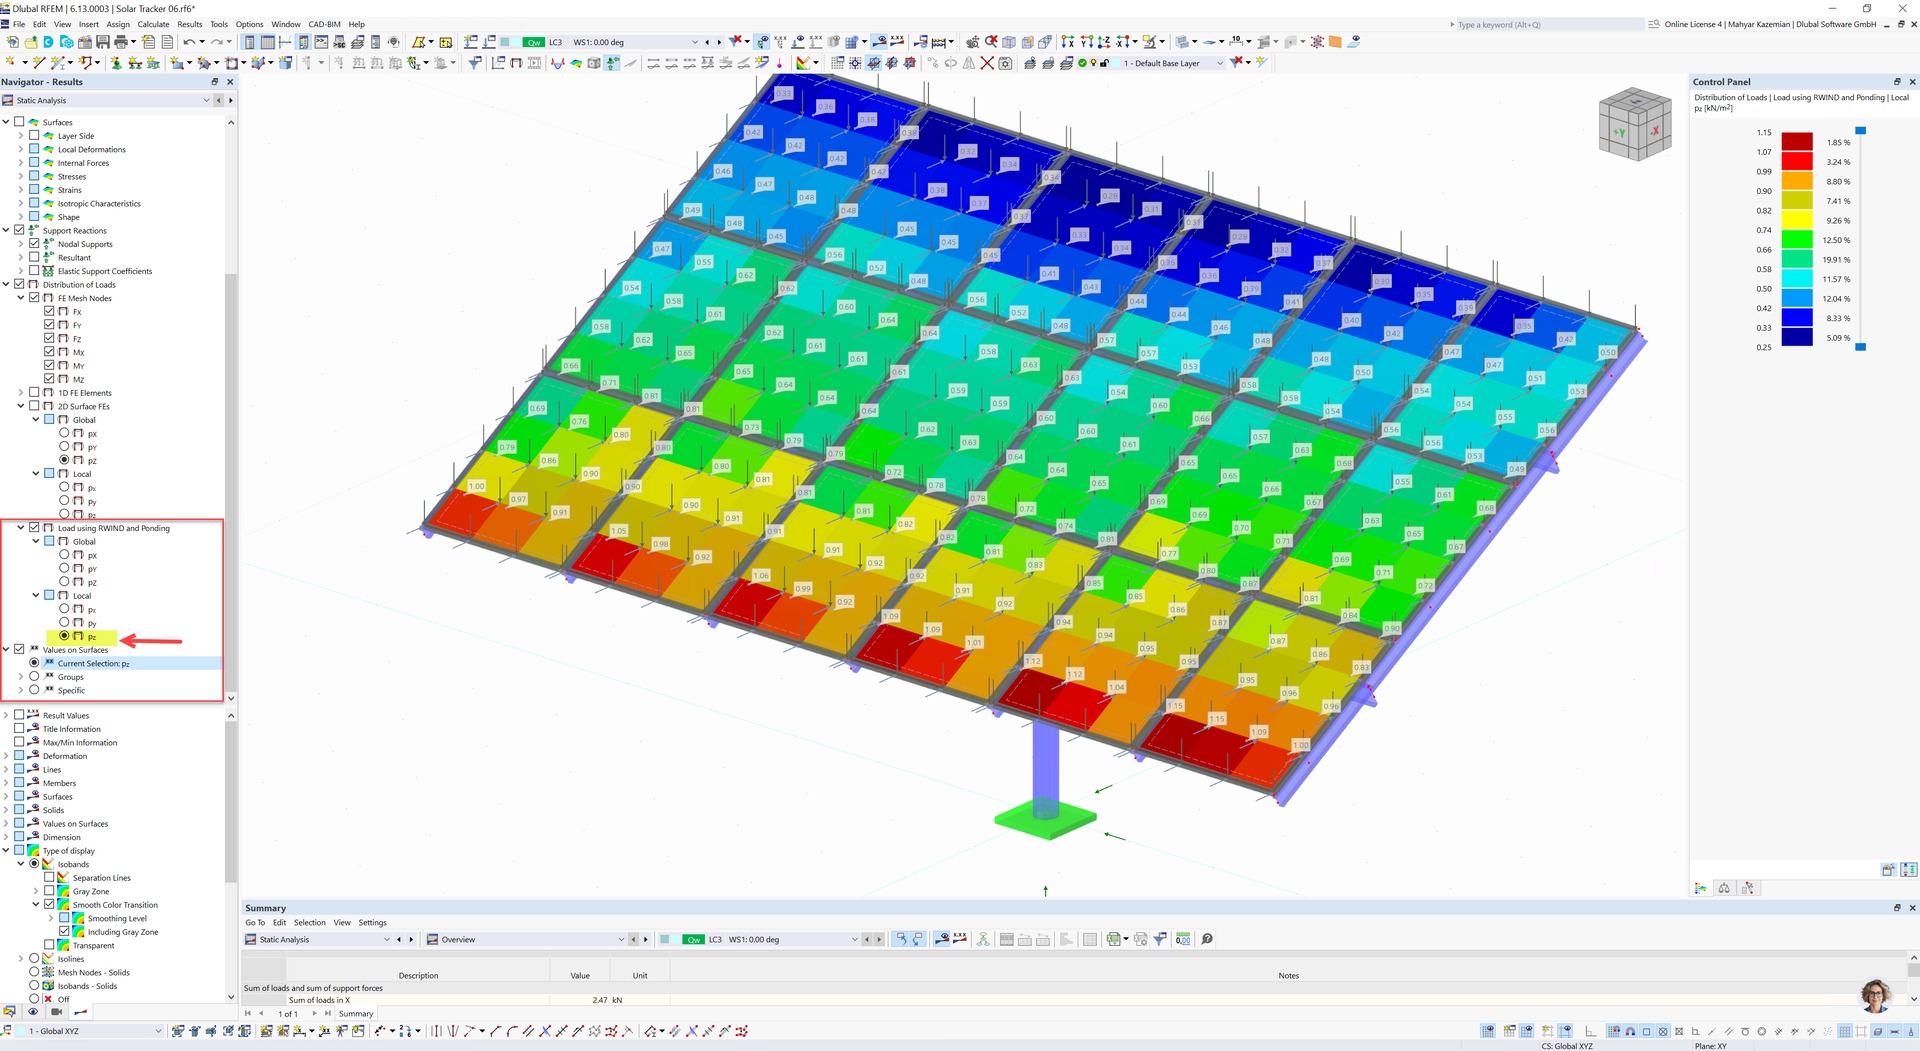
Task: Click the Settings item in Summary panel
Action: (x=372, y=923)
